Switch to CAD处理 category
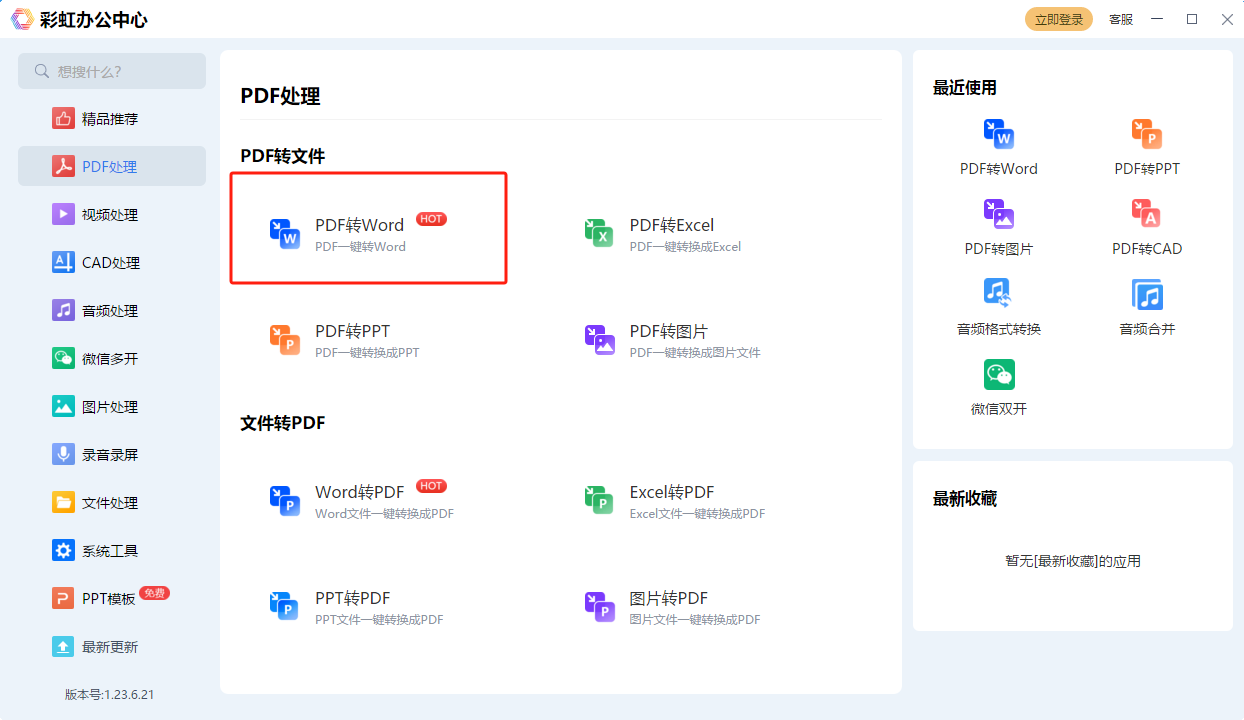This screenshot has height=720, width=1244. pyautogui.click(x=112, y=263)
